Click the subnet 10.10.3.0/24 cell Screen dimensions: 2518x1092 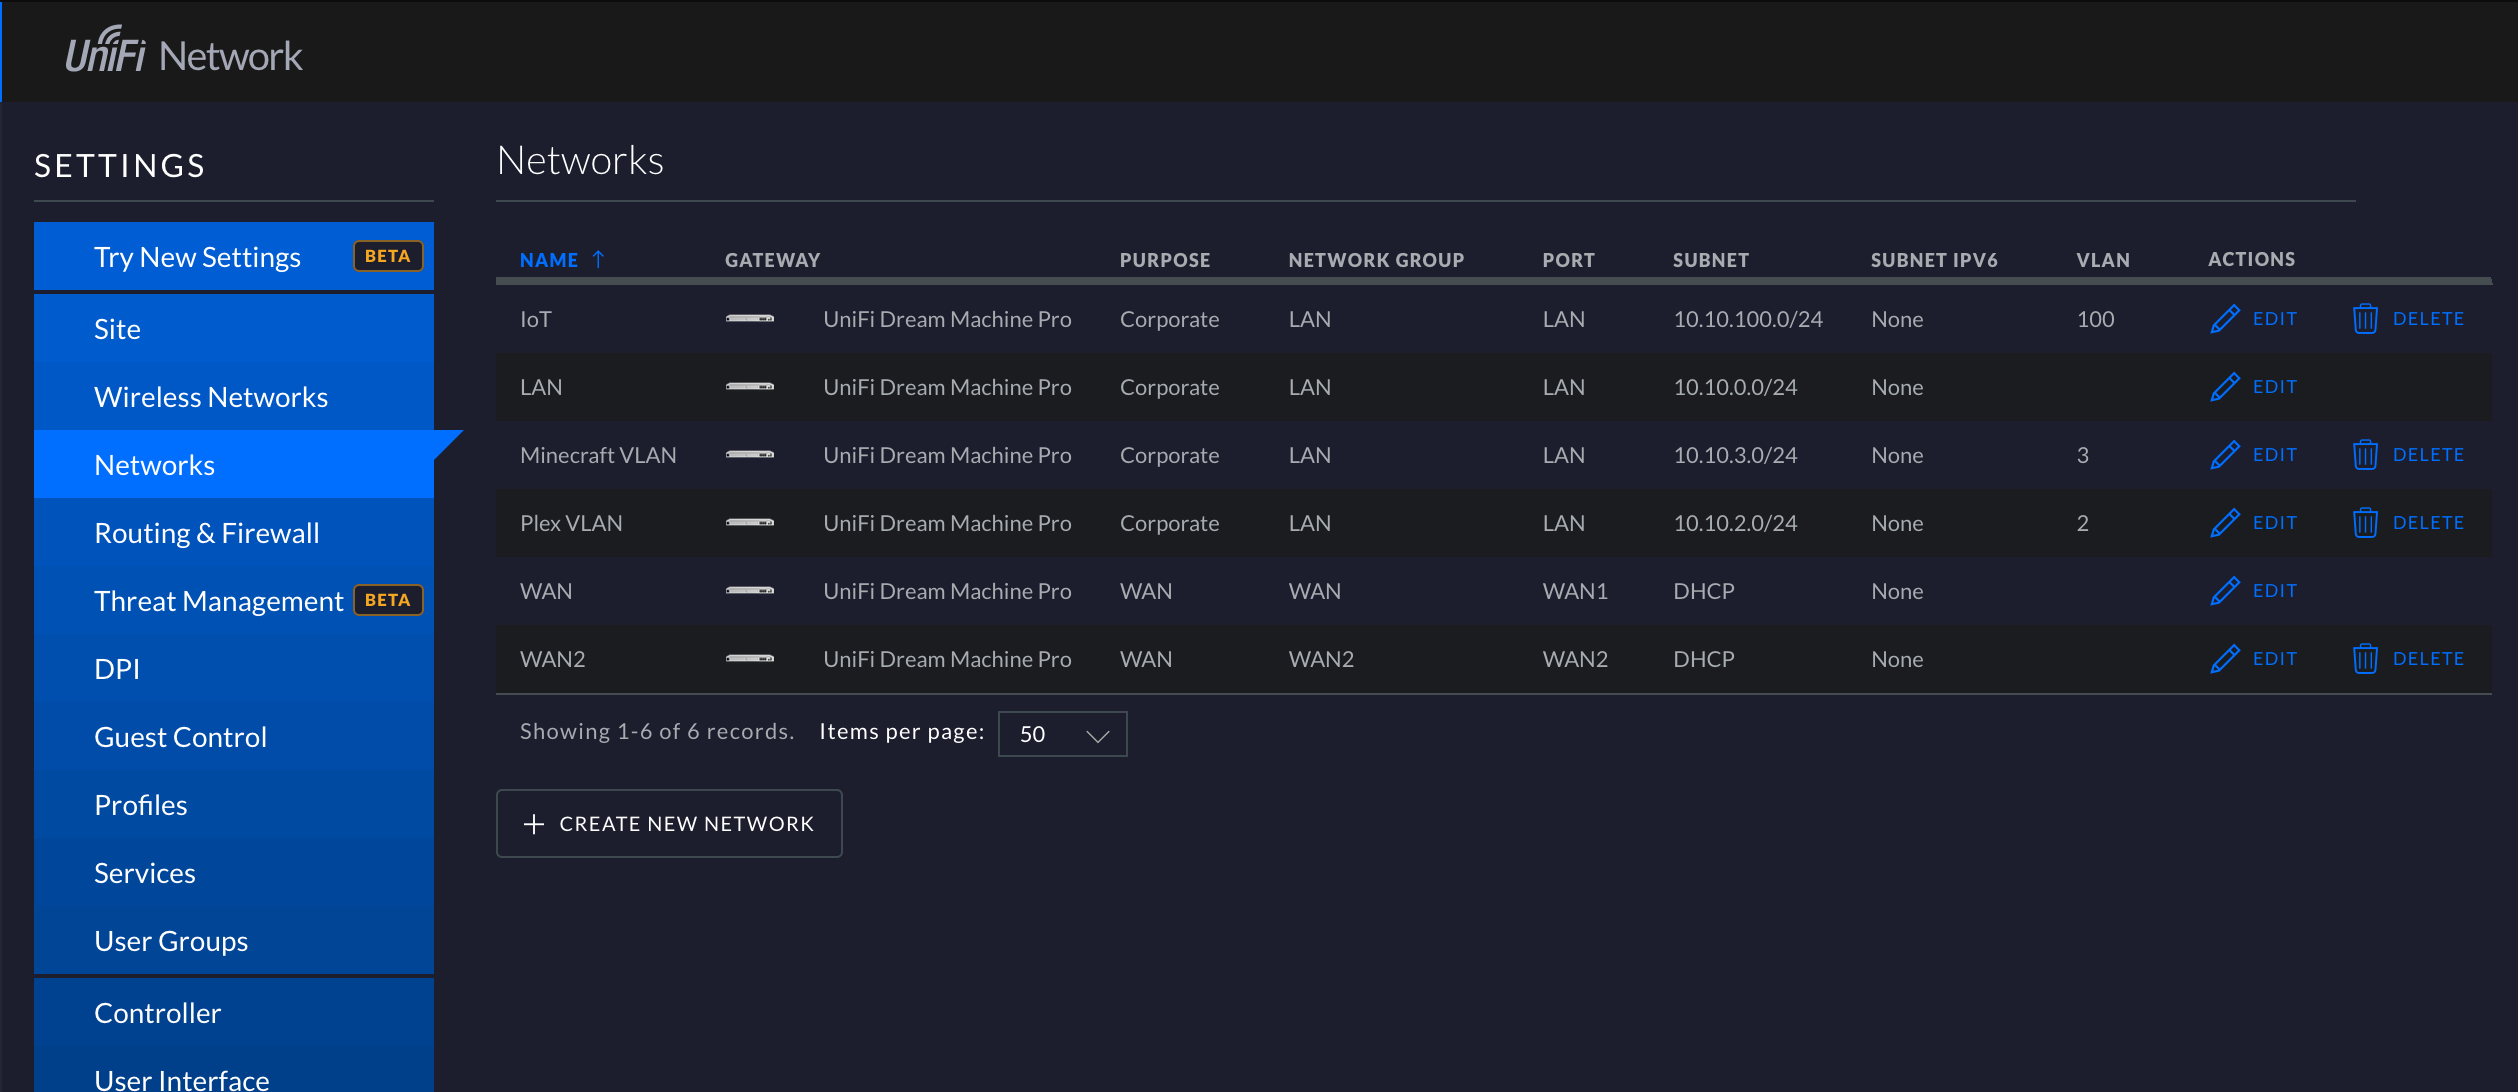click(1735, 455)
